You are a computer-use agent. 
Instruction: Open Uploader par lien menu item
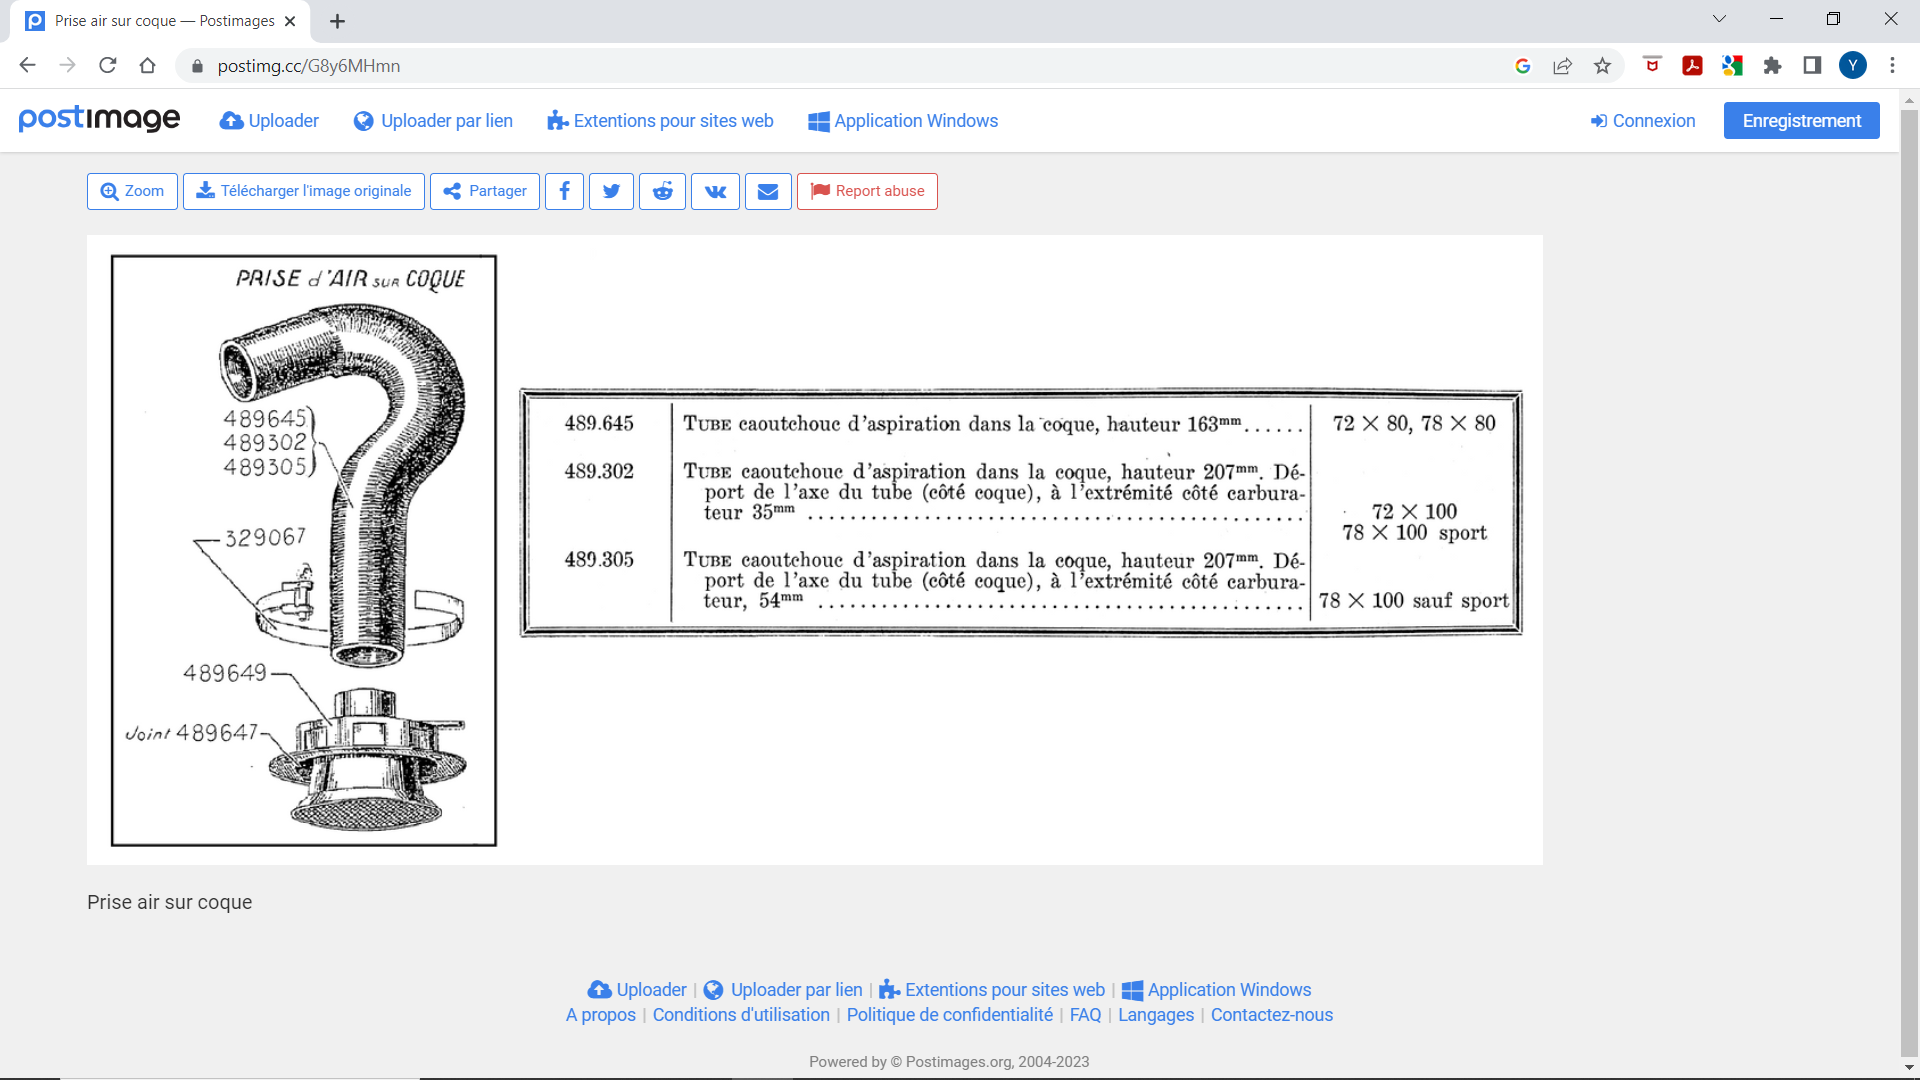[433, 121]
